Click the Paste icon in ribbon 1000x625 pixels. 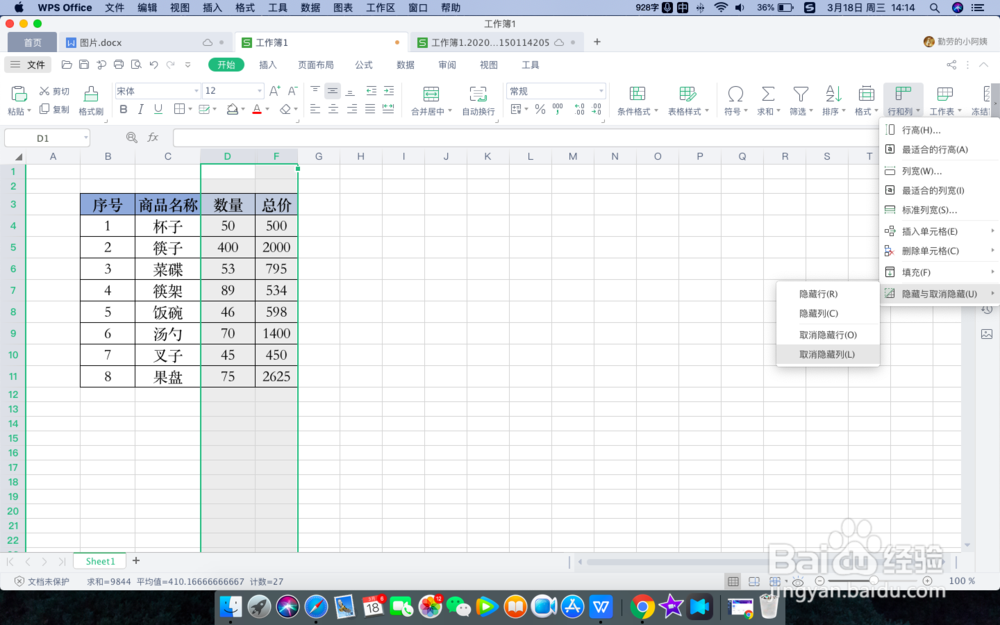point(18,93)
